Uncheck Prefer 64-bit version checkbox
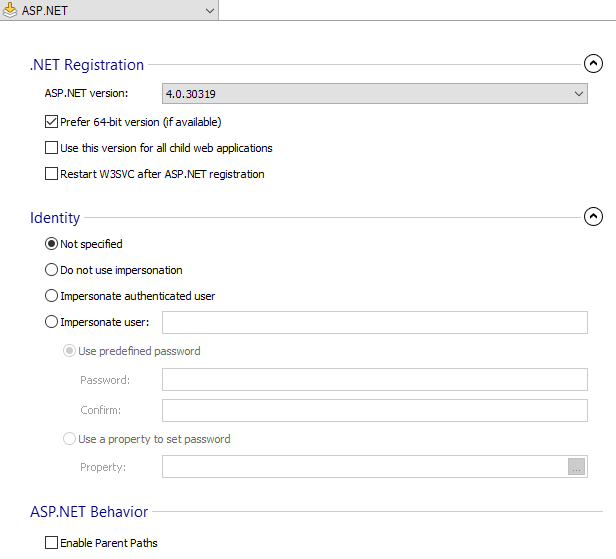Image resolution: width=616 pixels, height=559 pixels. click(x=51, y=122)
